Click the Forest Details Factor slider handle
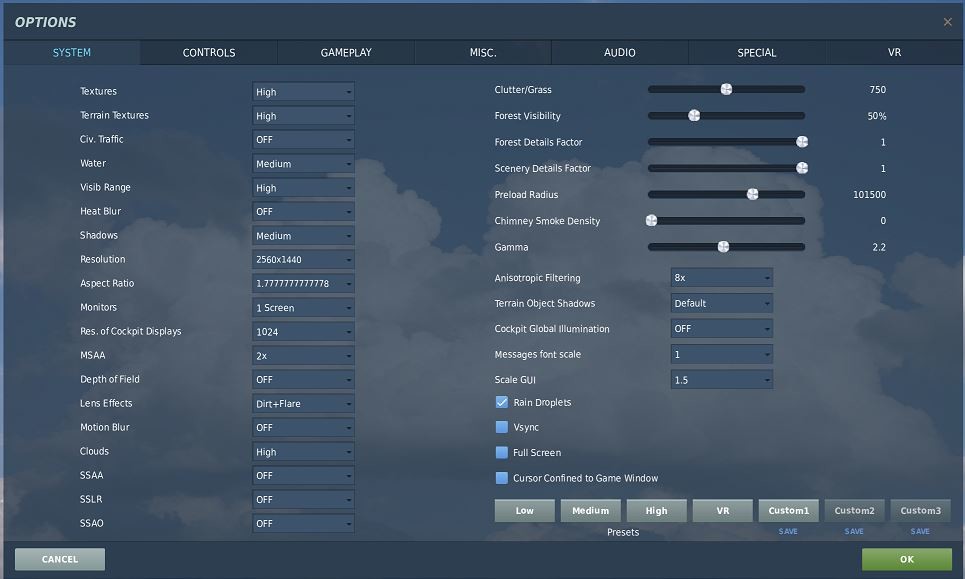The height and width of the screenshot is (579, 965). coord(802,142)
